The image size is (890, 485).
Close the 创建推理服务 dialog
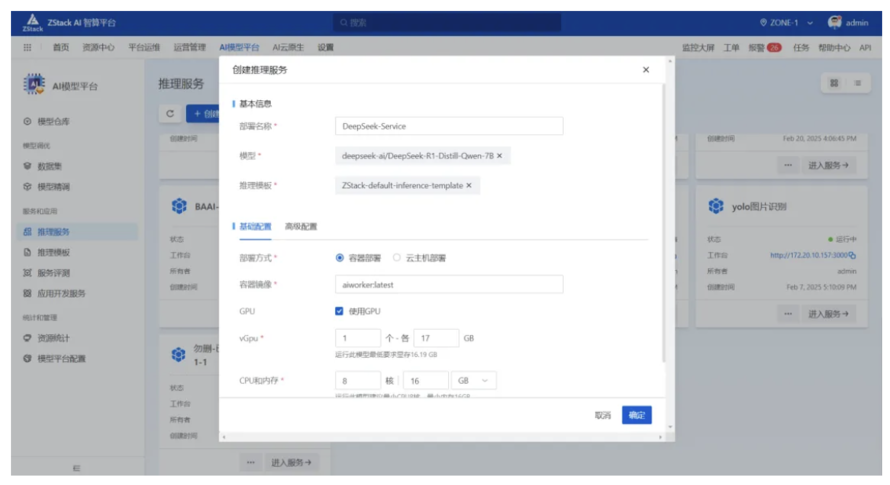point(646,70)
